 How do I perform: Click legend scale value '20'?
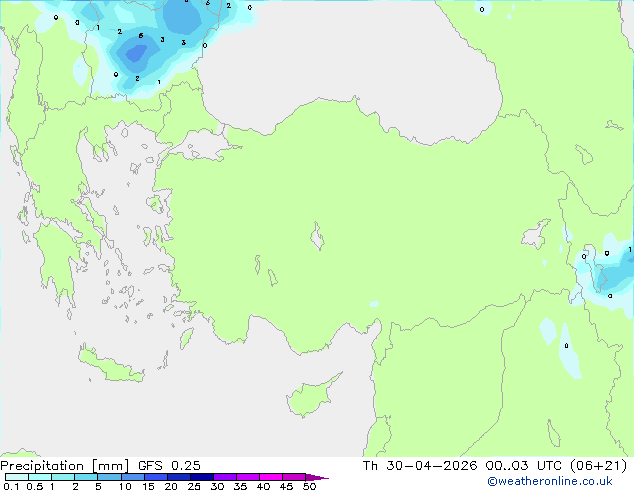click(x=171, y=486)
